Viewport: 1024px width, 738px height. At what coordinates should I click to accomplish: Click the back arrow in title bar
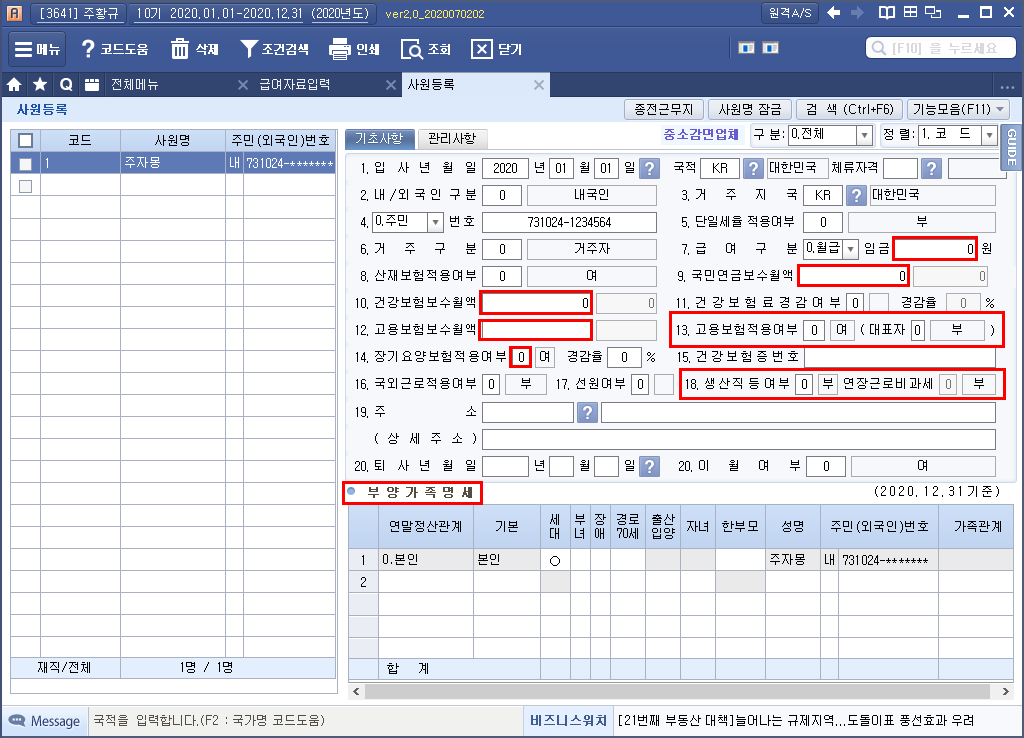tap(833, 12)
